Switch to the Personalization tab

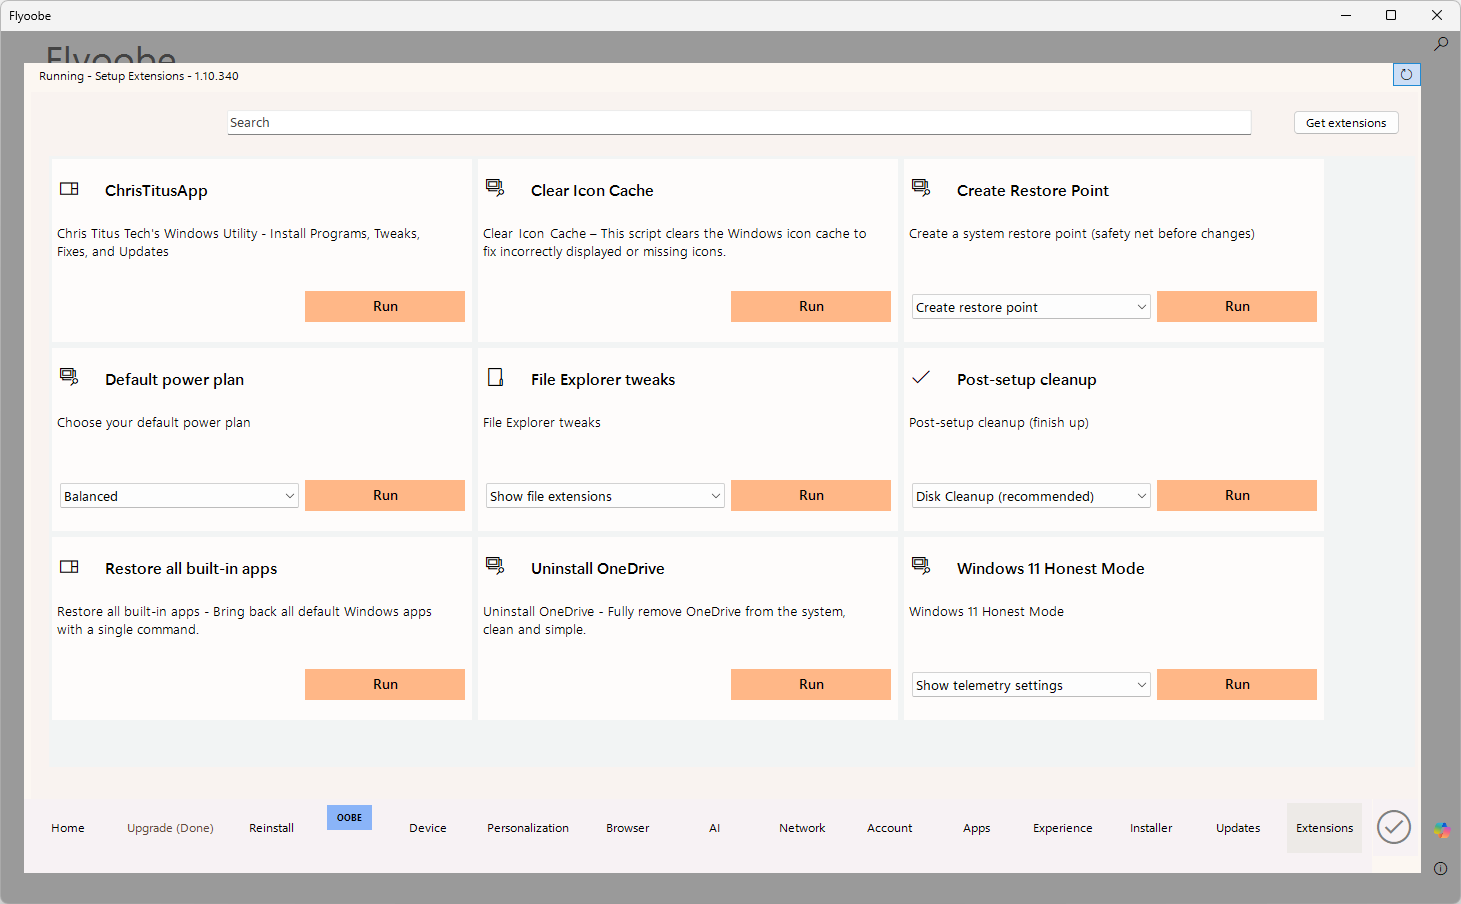pyautogui.click(x=528, y=828)
